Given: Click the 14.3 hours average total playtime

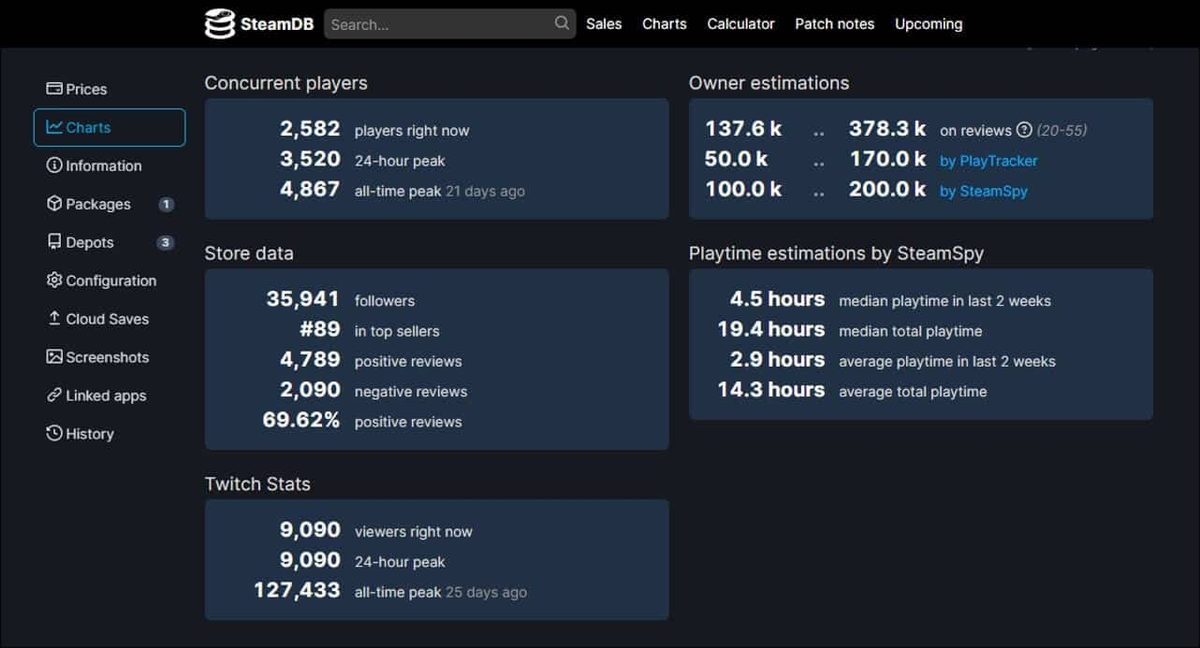Looking at the screenshot, I should [771, 390].
